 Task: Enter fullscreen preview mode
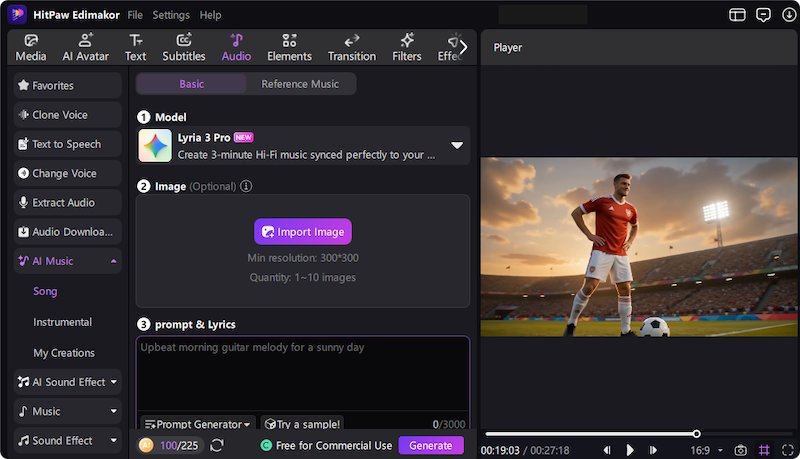[788, 450]
